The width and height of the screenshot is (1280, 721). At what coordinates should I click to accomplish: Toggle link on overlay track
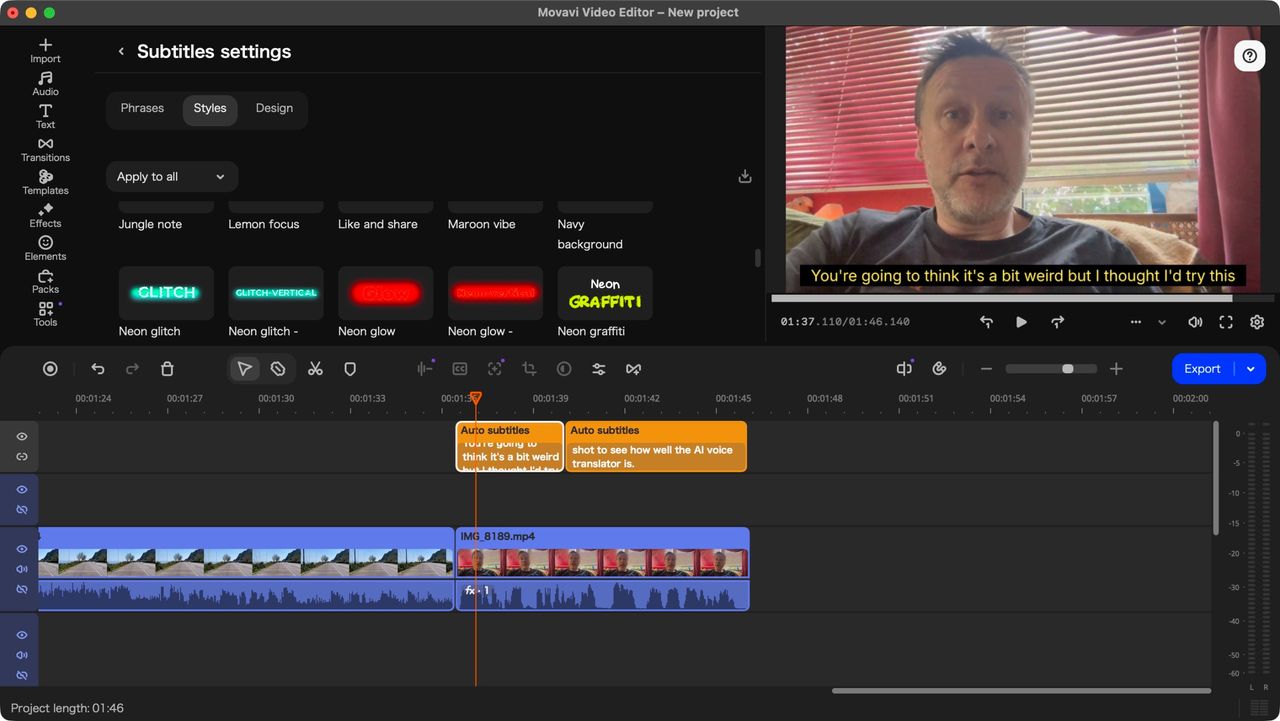coord(22,510)
